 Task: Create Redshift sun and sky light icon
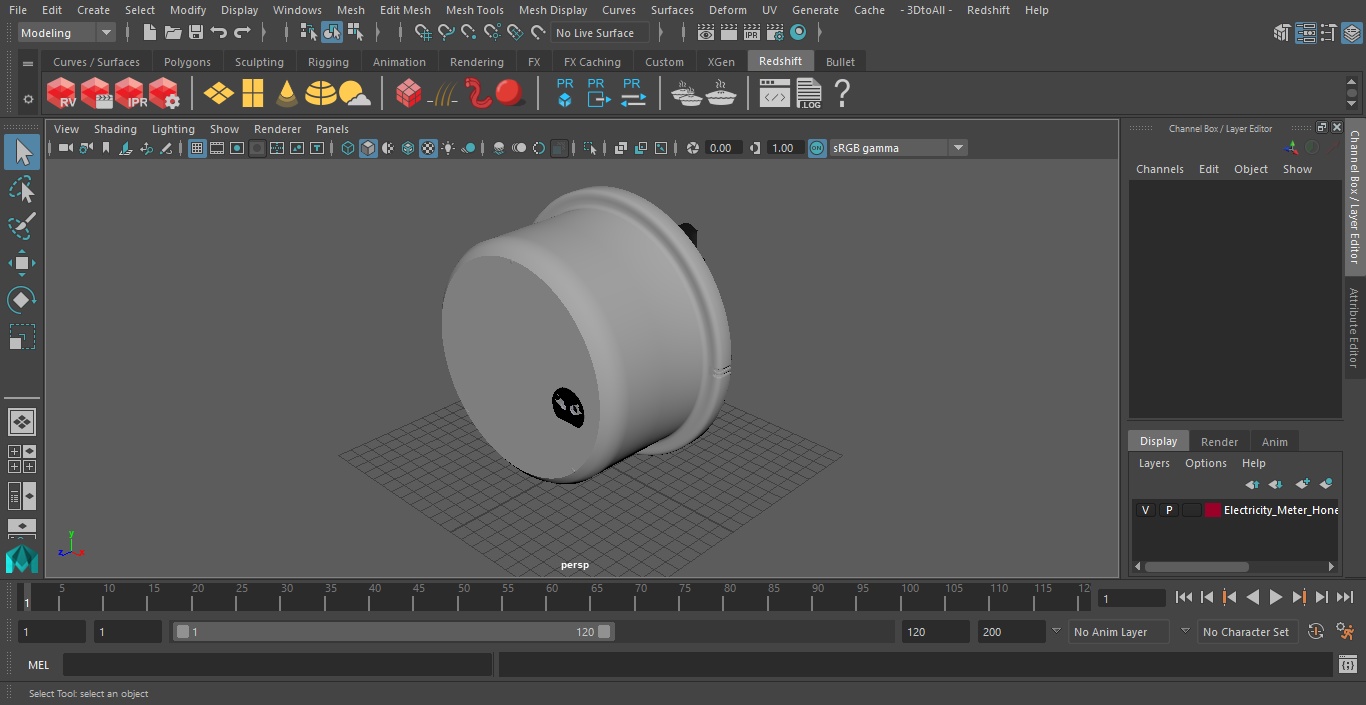click(355, 94)
